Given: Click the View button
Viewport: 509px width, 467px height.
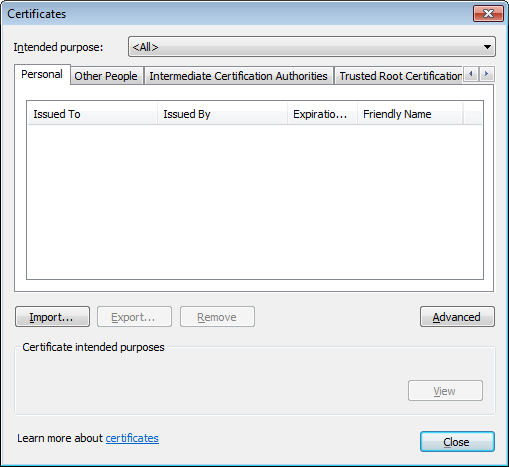Looking at the screenshot, I should [x=445, y=391].
